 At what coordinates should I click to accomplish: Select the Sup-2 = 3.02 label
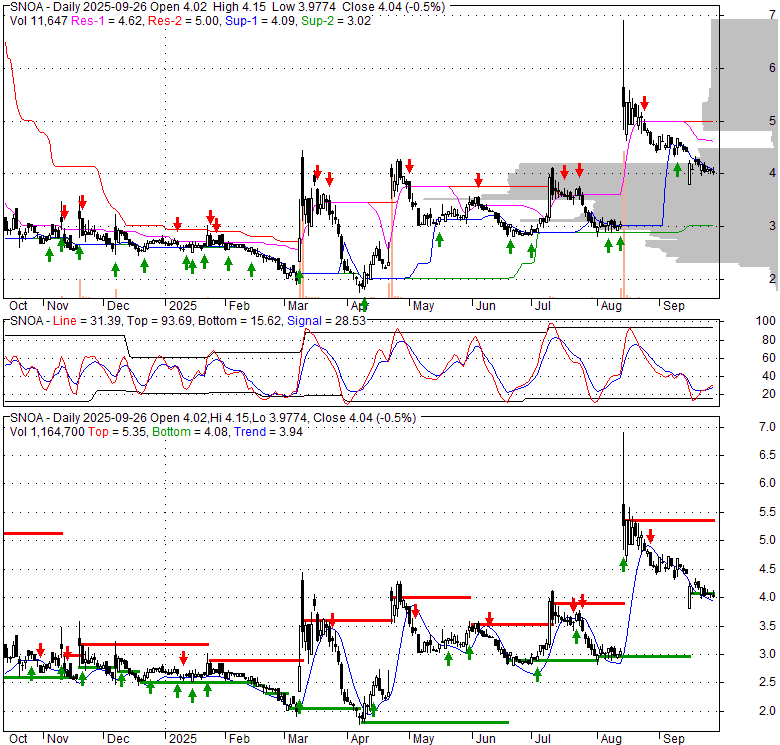(336, 21)
